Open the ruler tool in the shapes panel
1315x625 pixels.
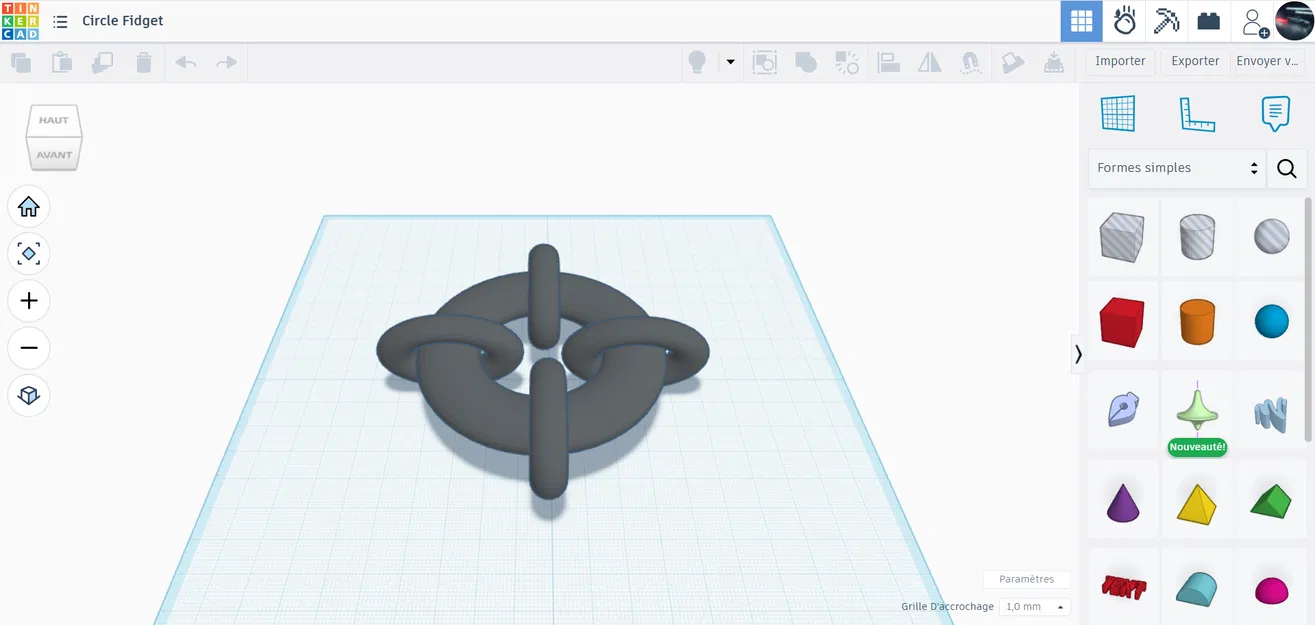[1196, 113]
